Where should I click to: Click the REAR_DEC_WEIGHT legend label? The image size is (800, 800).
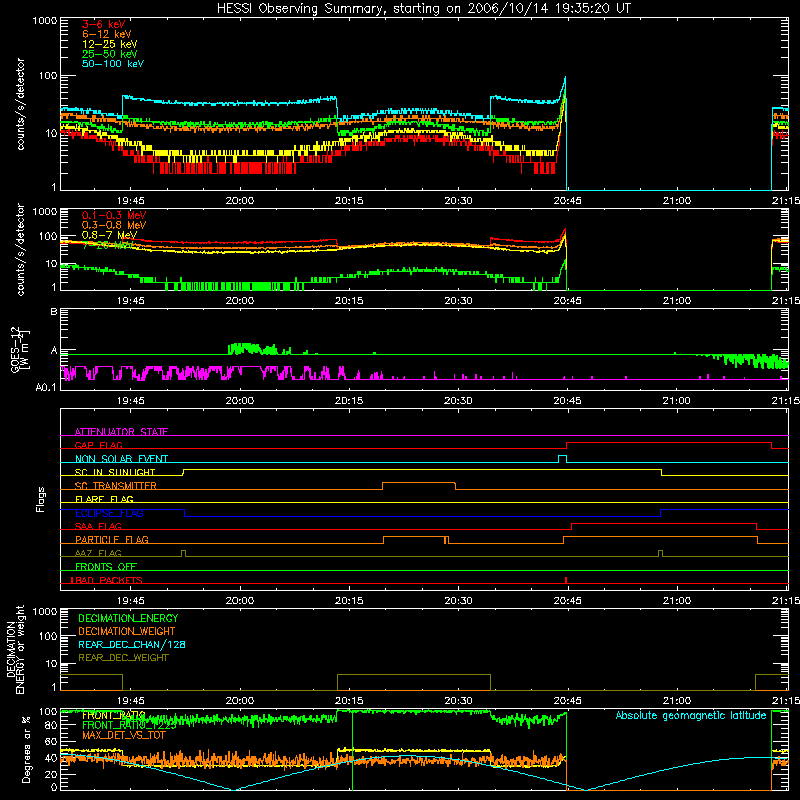(123, 658)
